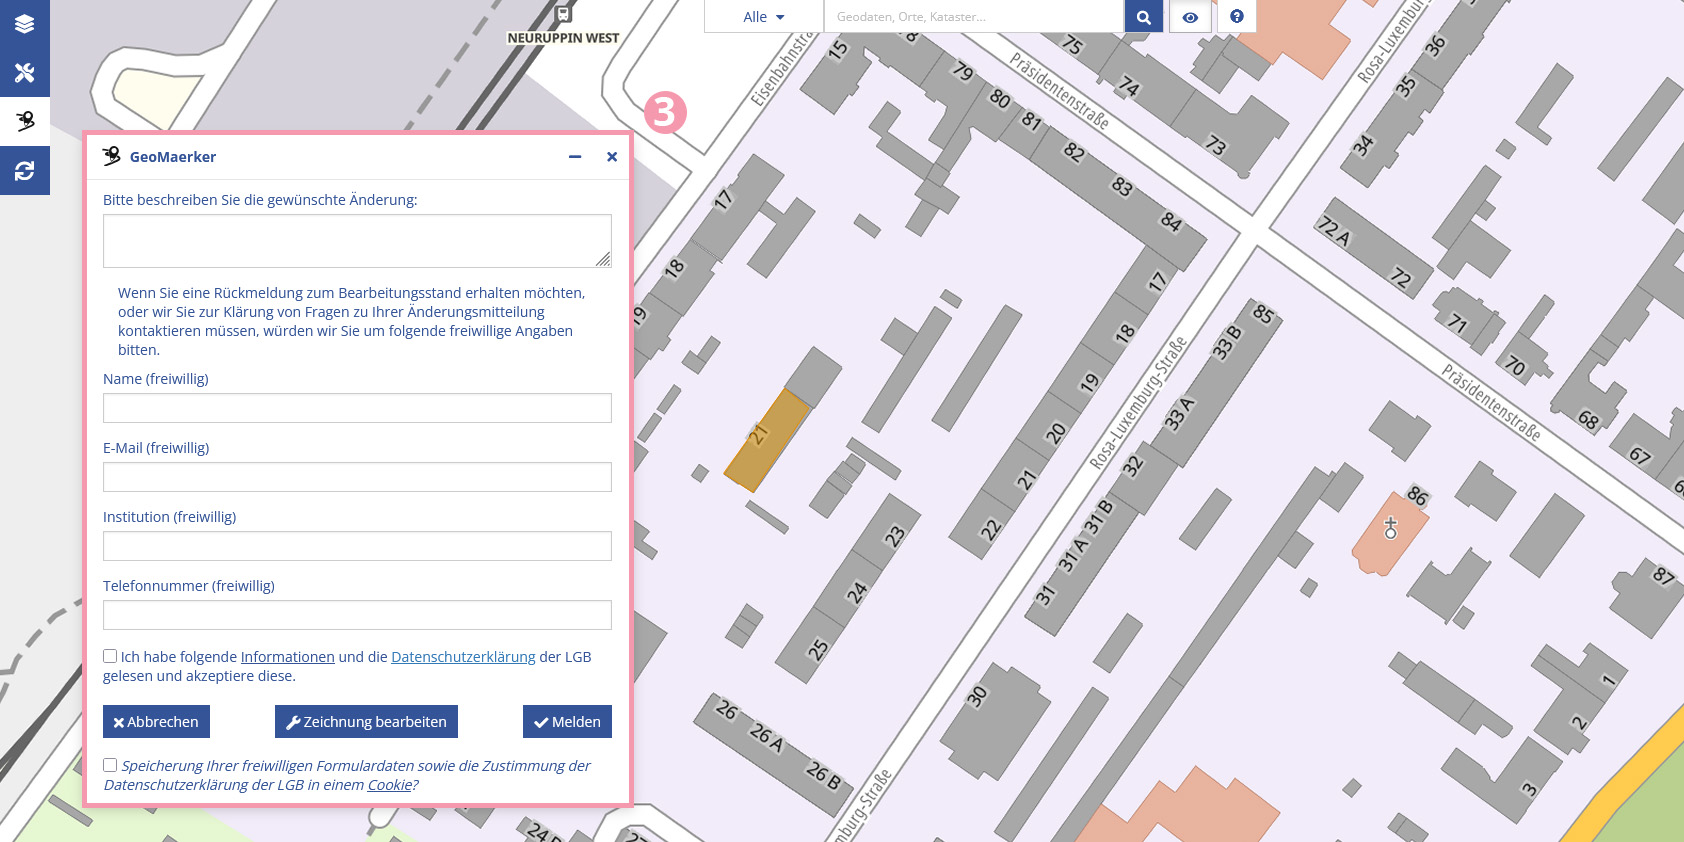
Task: Click house number 87 on map
Action: click(1663, 575)
